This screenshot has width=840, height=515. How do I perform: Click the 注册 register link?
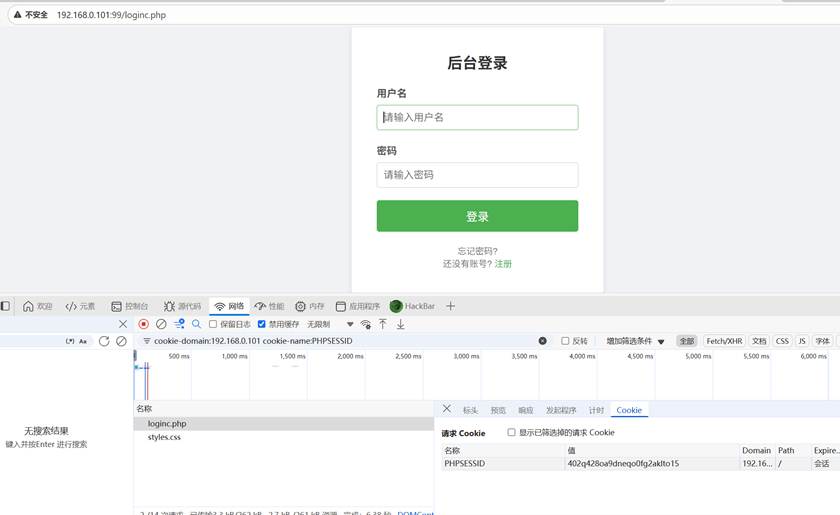coord(503,264)
